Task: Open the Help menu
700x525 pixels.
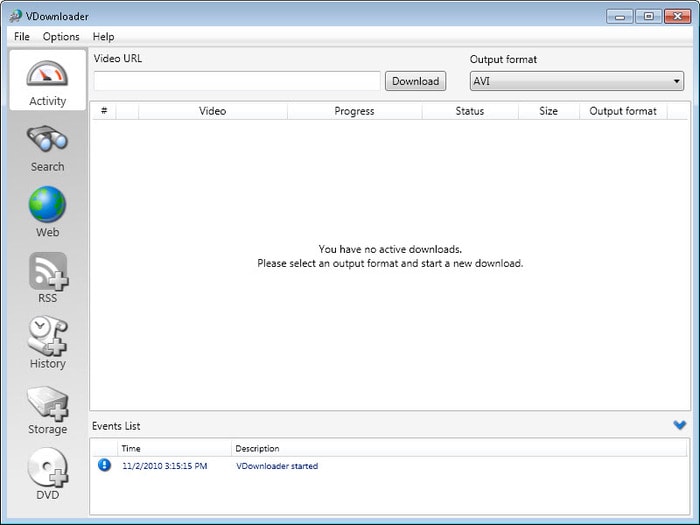Action: pyautogui.click(x=103, y=37)
